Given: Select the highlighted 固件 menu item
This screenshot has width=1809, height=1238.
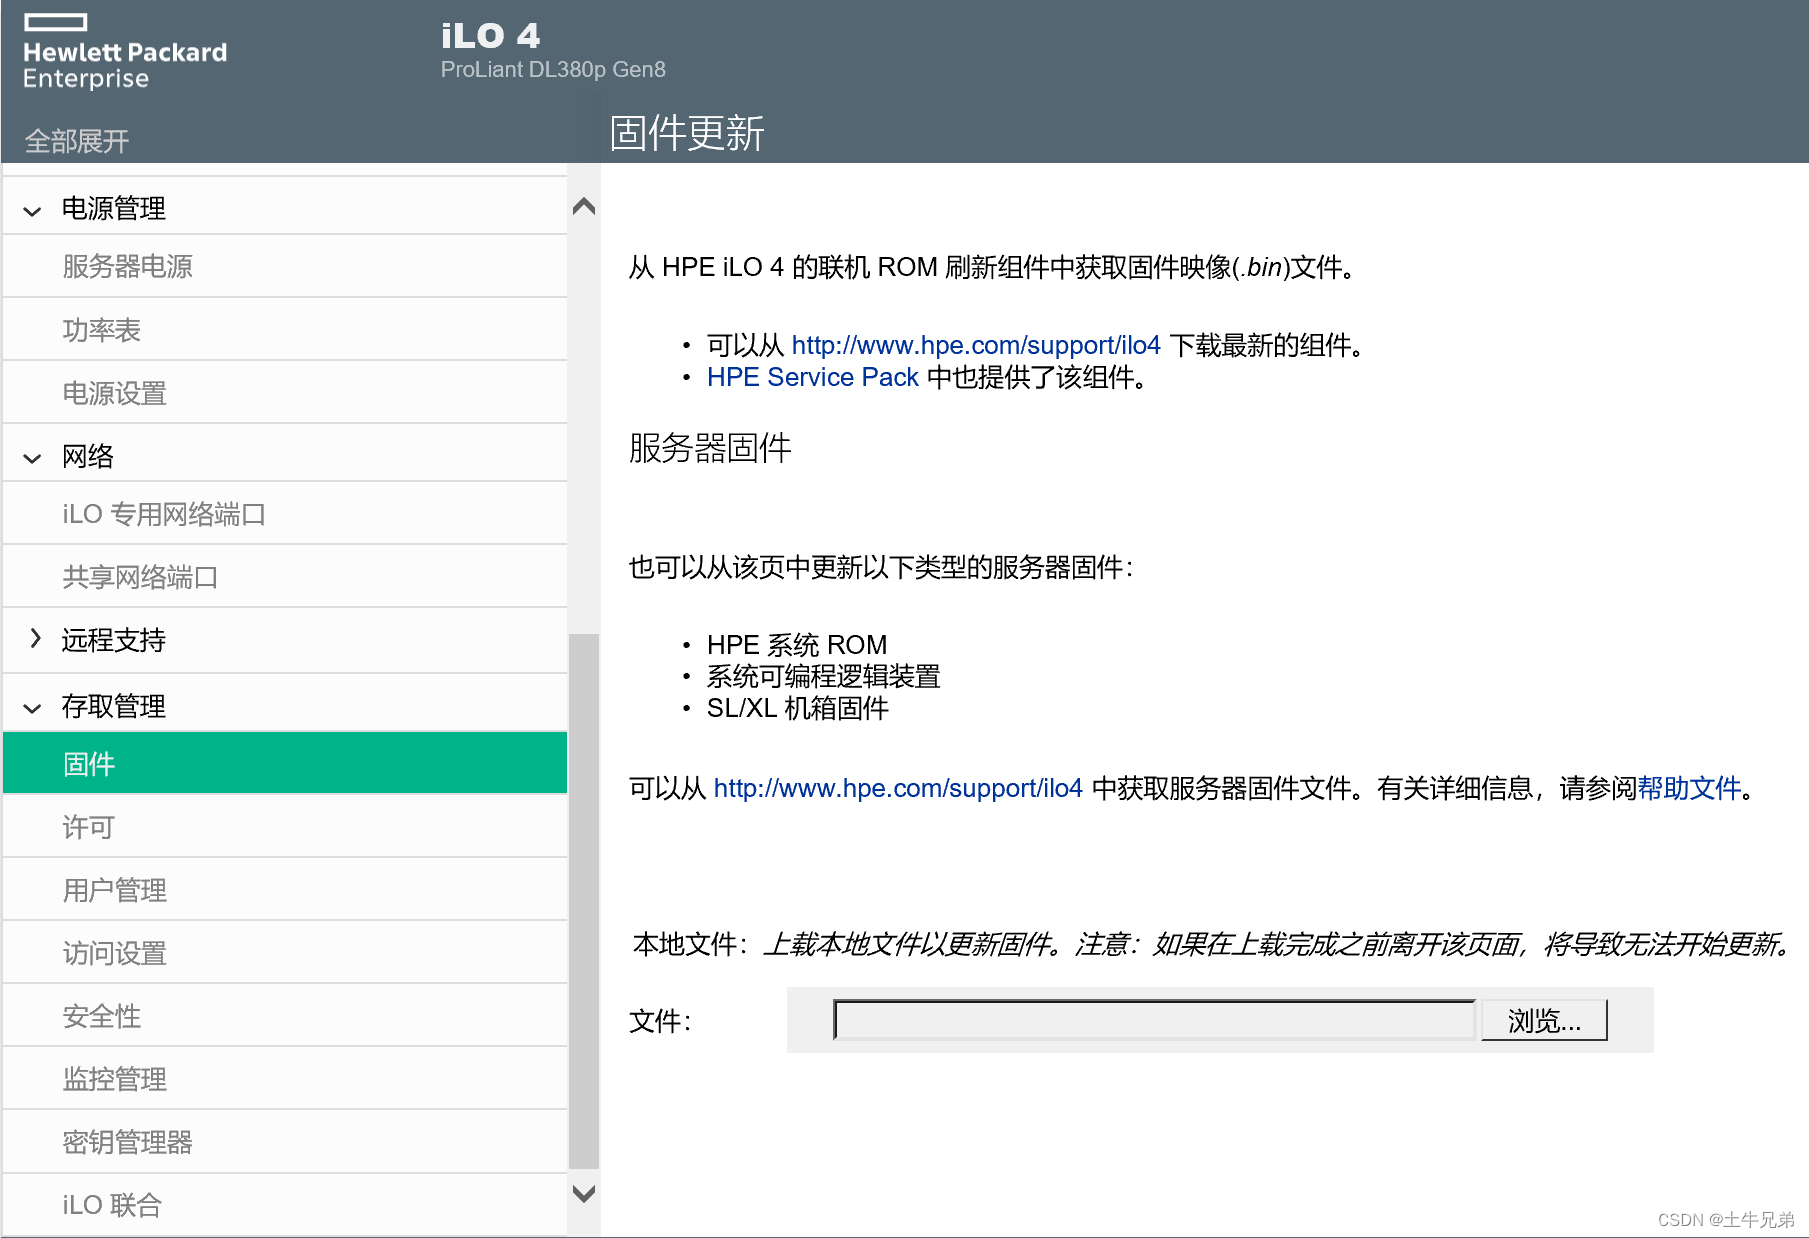Looking at the screenshot, I should coord(285,764).
